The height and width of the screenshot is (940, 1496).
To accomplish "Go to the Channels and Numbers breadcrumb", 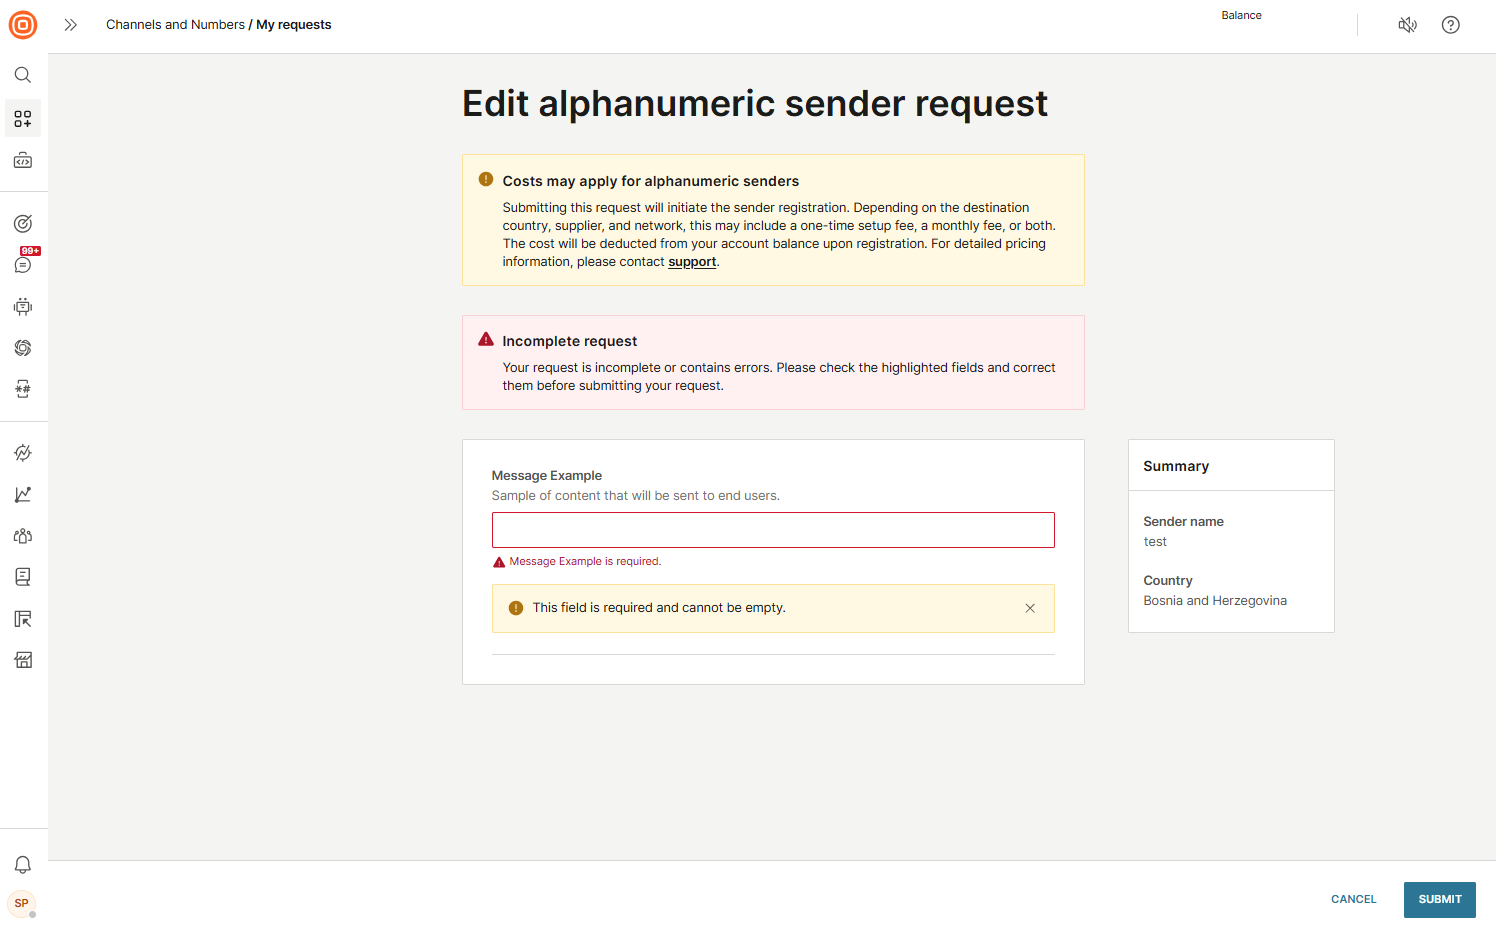I will pos(175,25).
